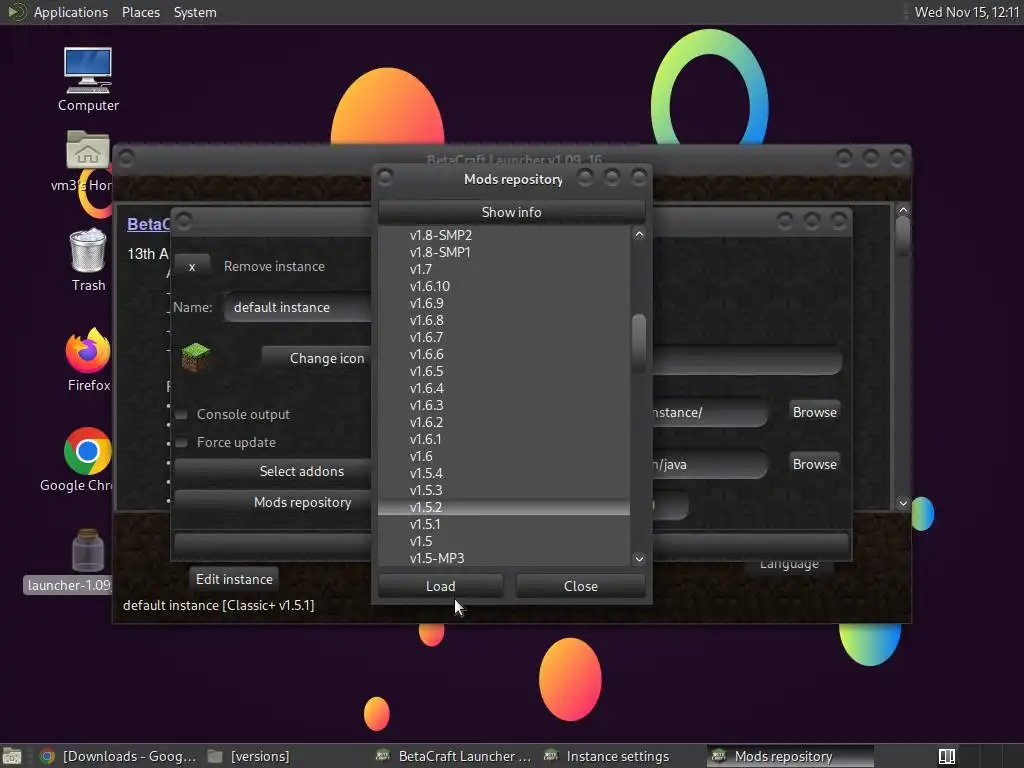Select v1.6.2 in the mod list
This screenshot has height=768, width=1024.
(x=504, y=422)
